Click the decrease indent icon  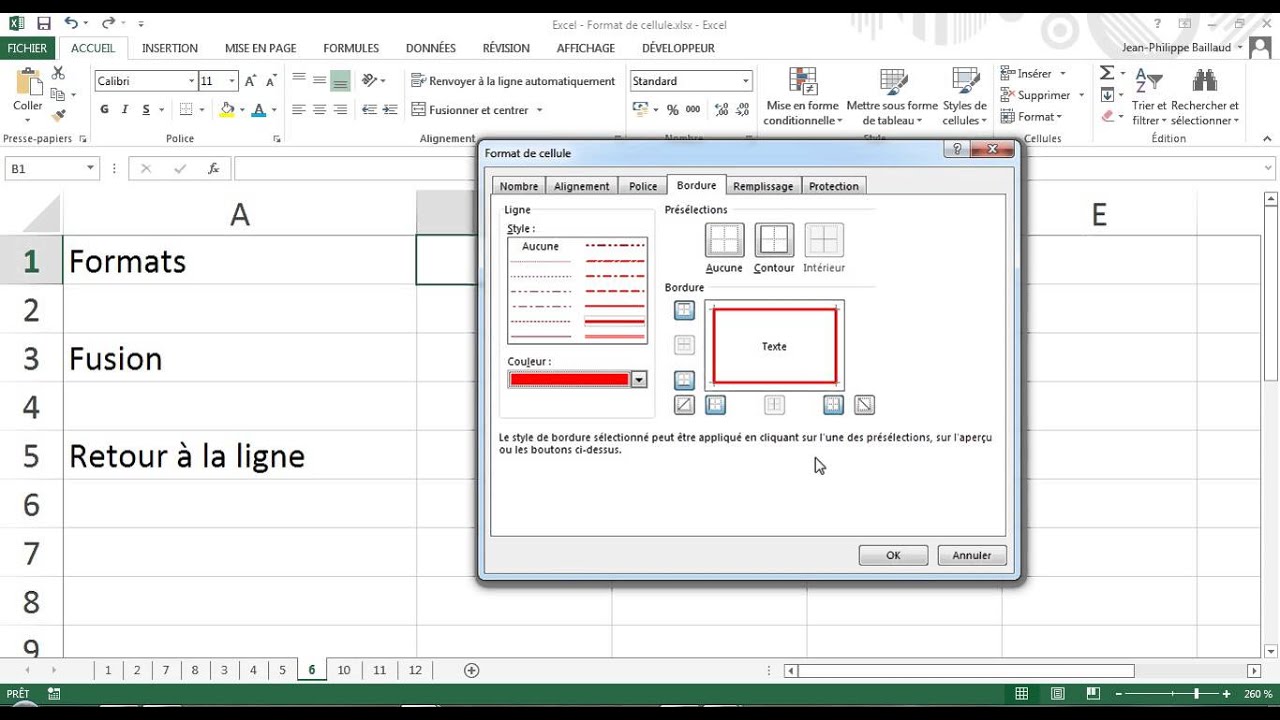click(369, 110)
